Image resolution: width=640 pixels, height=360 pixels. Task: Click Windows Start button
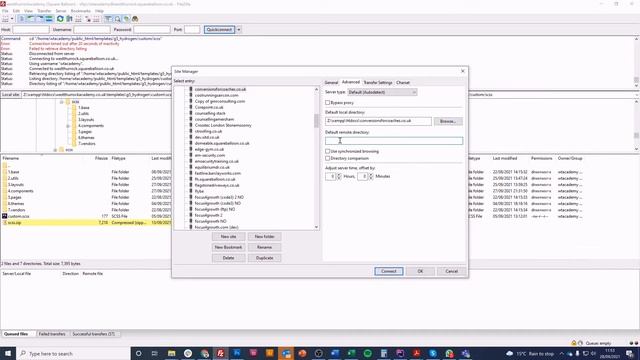[8, 353]
